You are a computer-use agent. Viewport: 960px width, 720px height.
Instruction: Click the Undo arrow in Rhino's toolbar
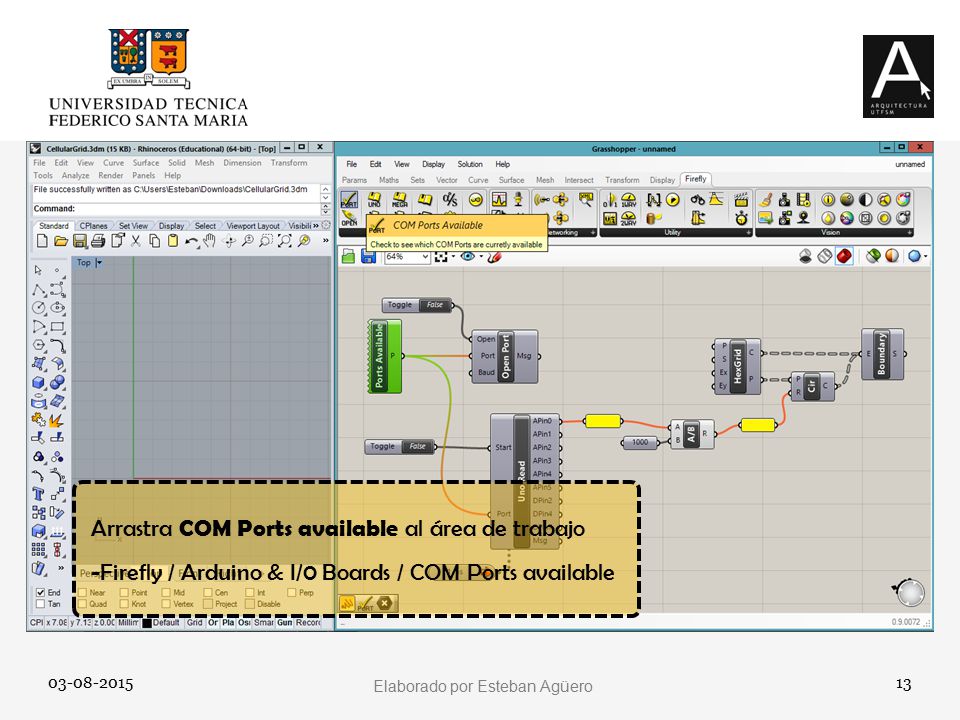pyautogui.click(x=191, y=242)
